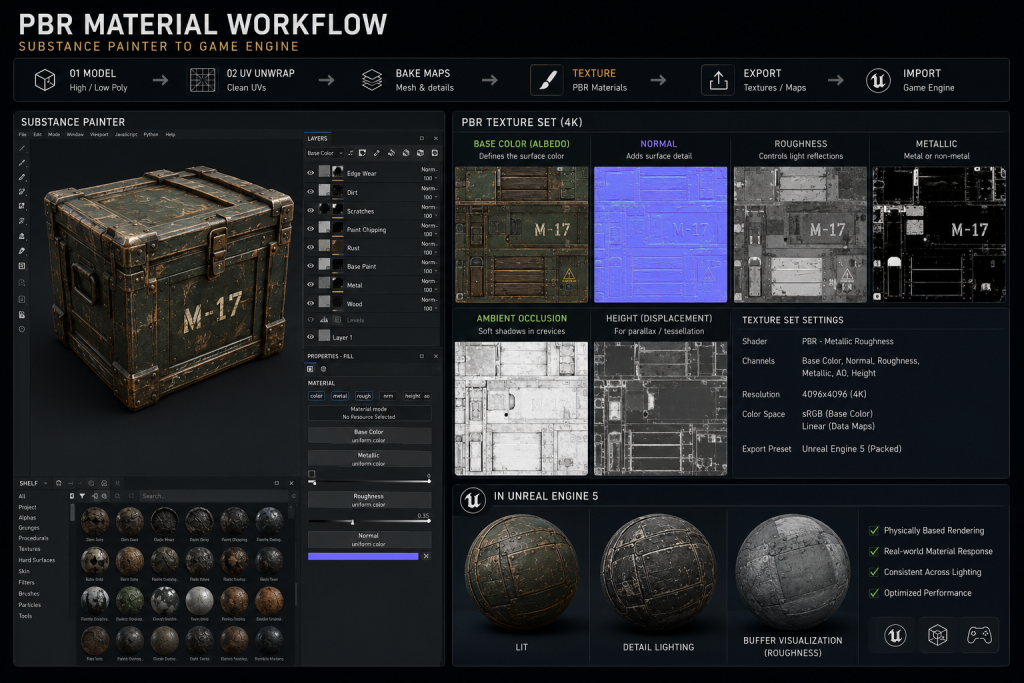Select the Texture step brush icon
This screenshot has width=1024, height=683.
[547, 80]
